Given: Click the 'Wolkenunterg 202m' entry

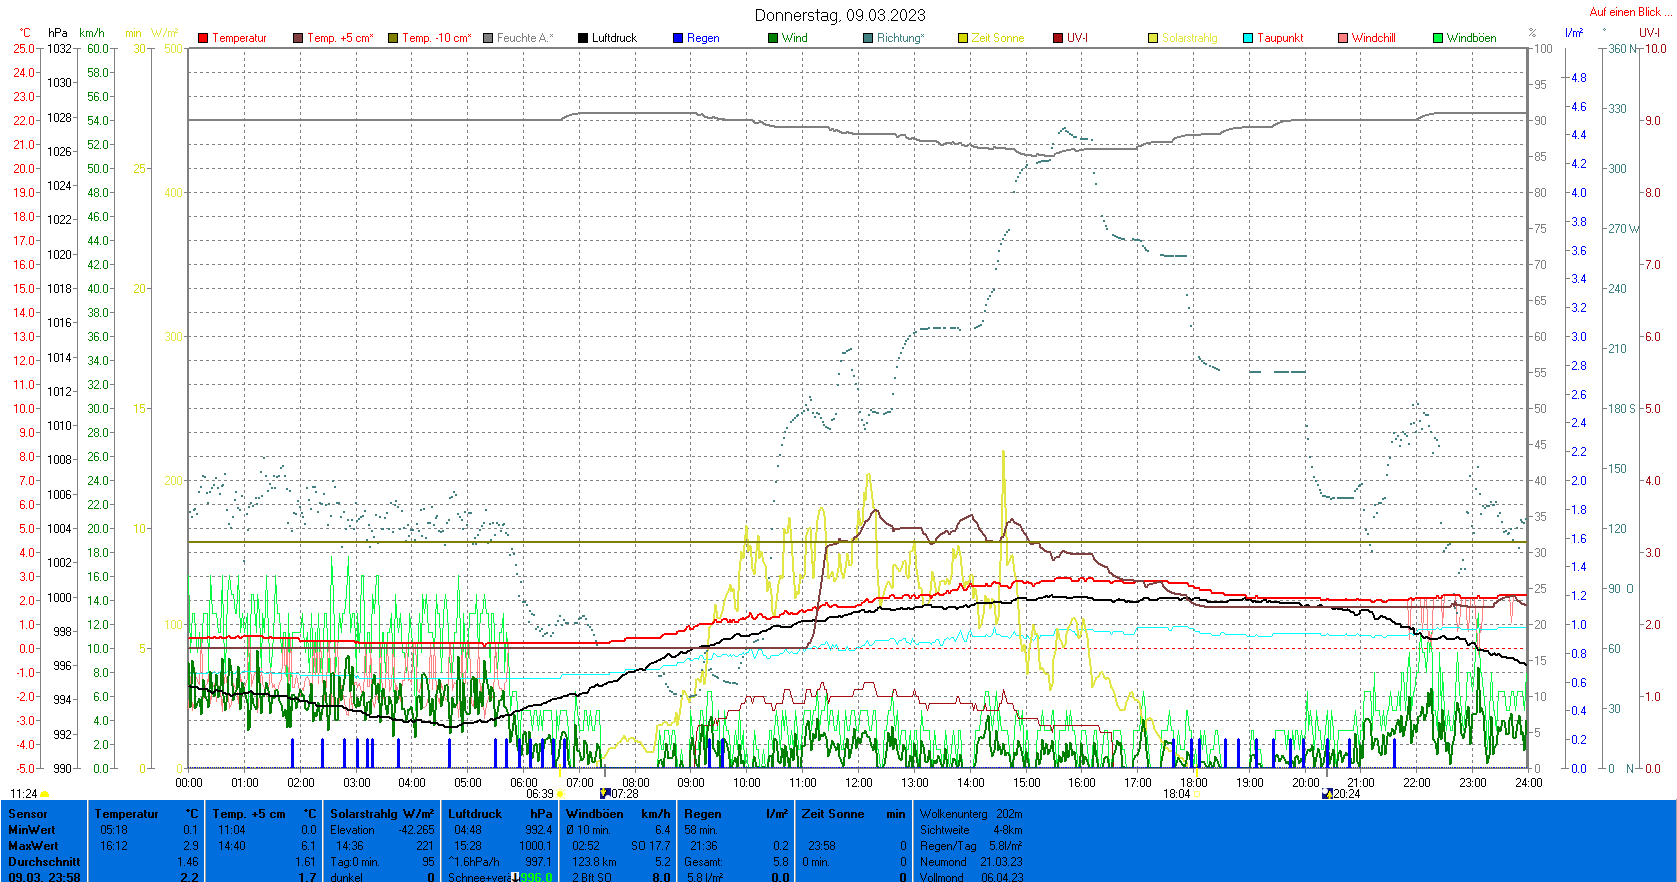Looking at the screenshot, I should (971, 814).
